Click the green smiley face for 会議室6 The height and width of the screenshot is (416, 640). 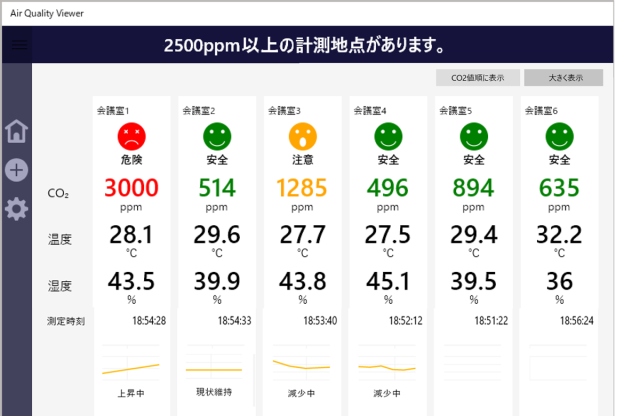[560, 136]
